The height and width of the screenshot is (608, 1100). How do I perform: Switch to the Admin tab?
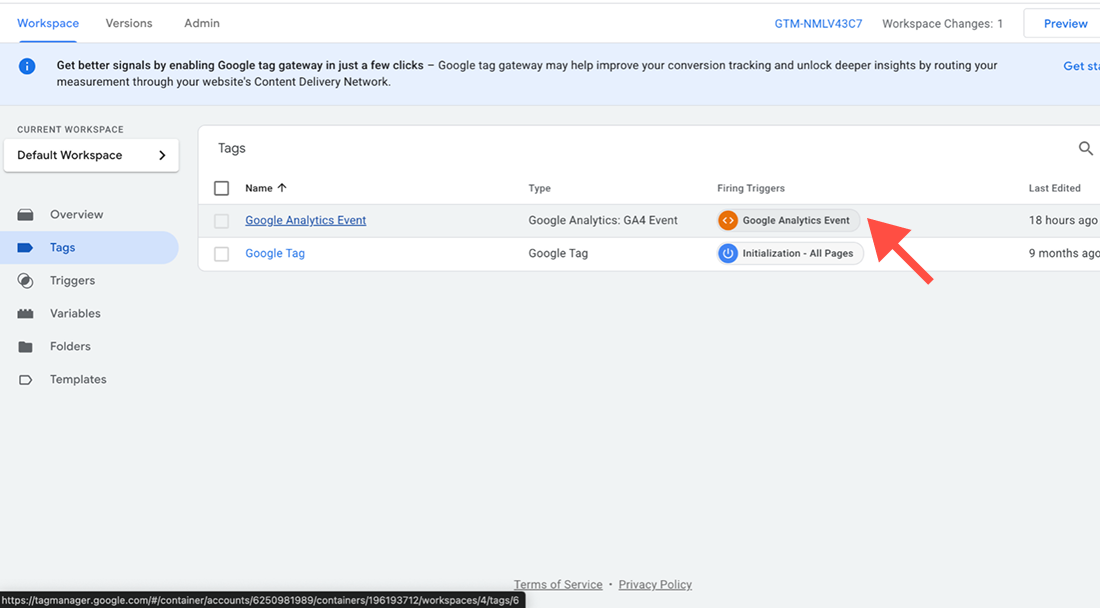(x=202, y=23)
